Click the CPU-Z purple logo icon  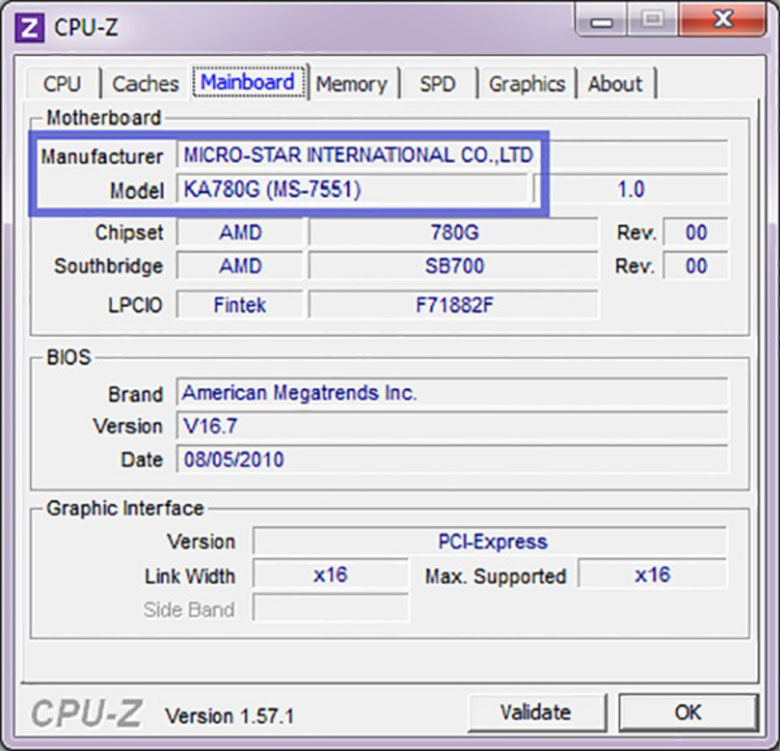29,27
